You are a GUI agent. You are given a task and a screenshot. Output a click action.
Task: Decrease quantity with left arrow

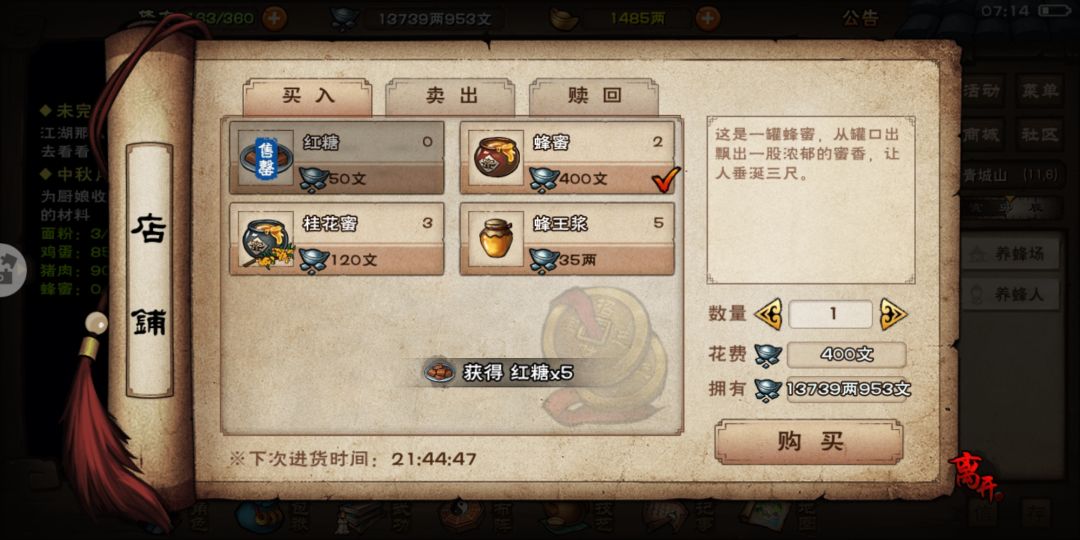(768, 314)
